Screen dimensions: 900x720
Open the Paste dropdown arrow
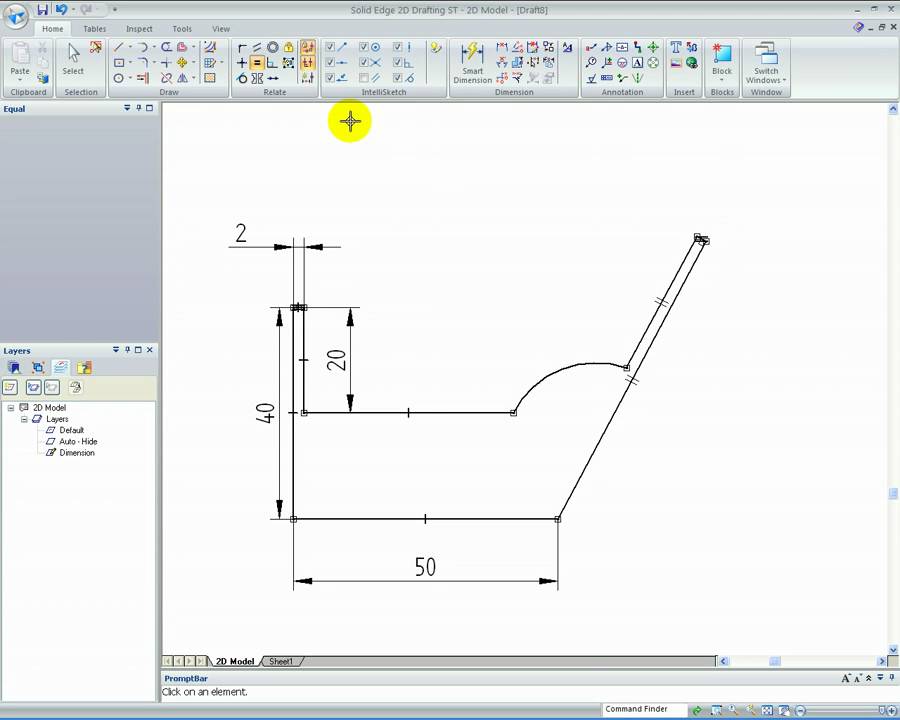pos(20,80)
